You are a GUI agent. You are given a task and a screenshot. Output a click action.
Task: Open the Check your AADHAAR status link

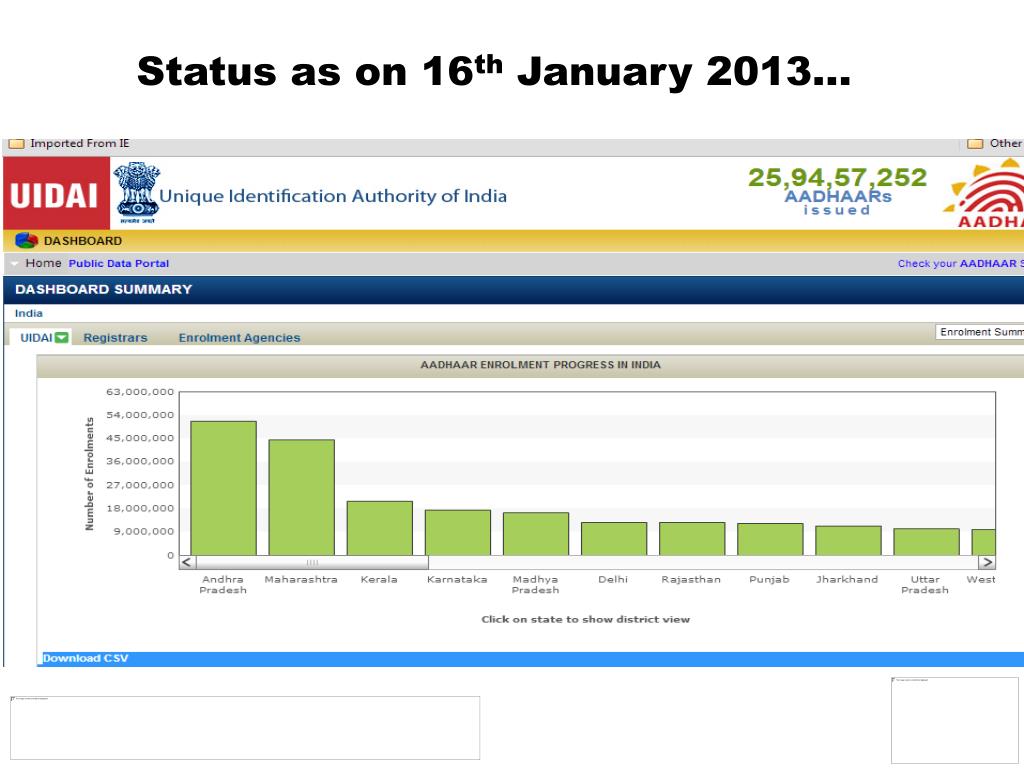point(961,263)
